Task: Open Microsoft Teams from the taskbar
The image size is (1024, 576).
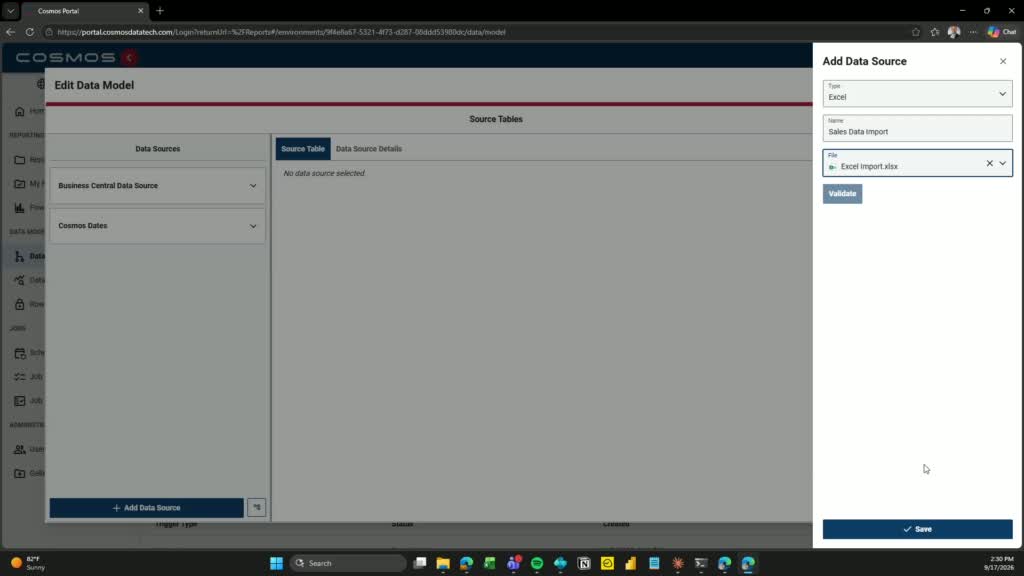Action: pyautogui.click(x=513, y=563)
